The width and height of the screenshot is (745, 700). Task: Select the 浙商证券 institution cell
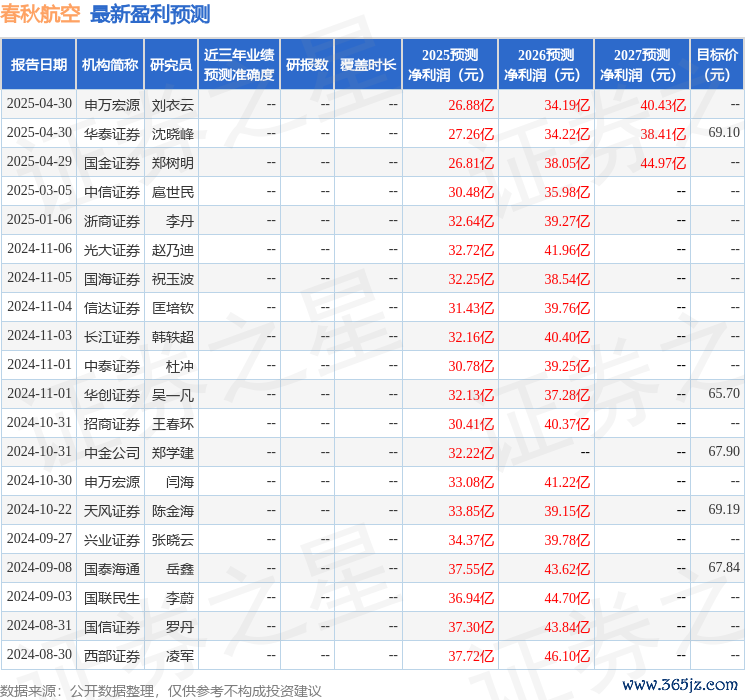point(112,221)
